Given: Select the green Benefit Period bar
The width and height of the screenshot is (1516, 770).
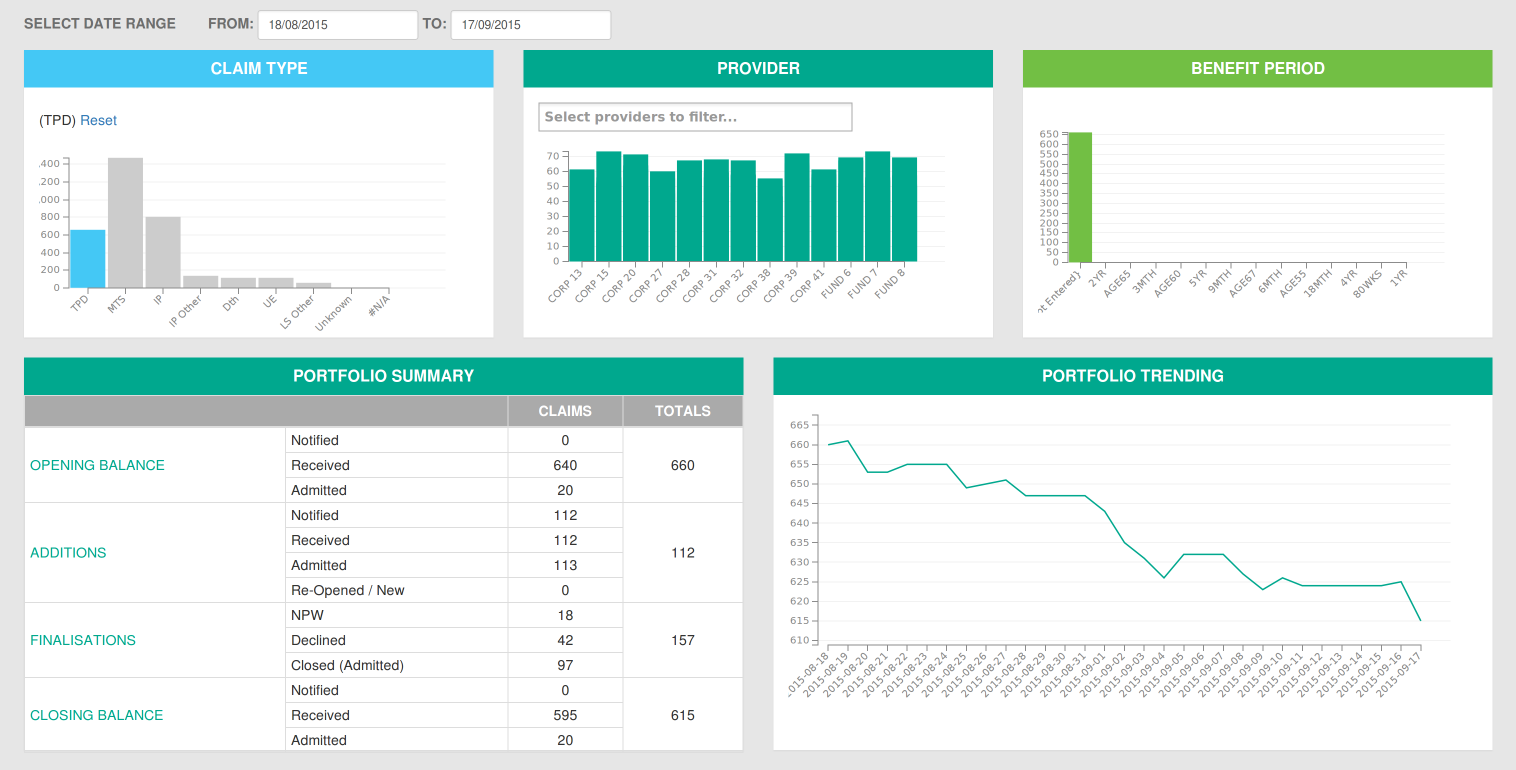Looking at the screenshot, I should (1080, 197).
